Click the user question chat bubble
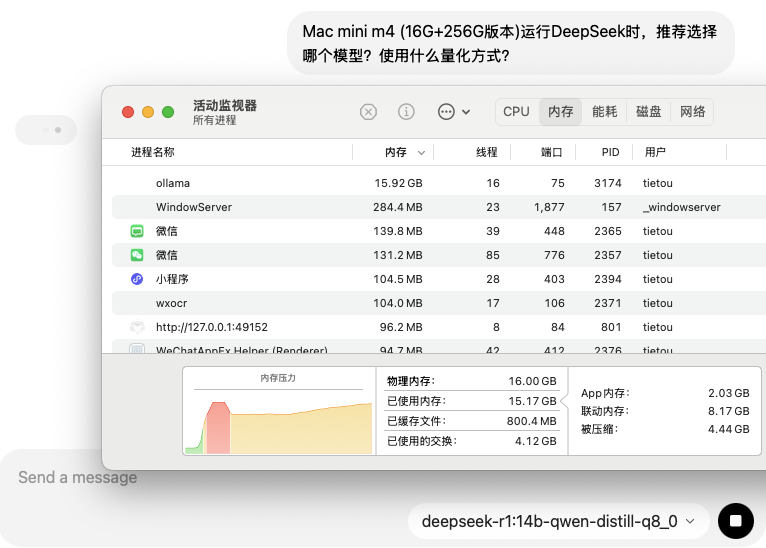 (511, 43)
